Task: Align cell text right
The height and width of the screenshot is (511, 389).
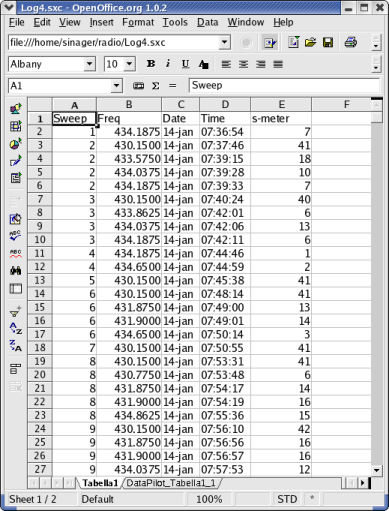Action: [261, 64]
